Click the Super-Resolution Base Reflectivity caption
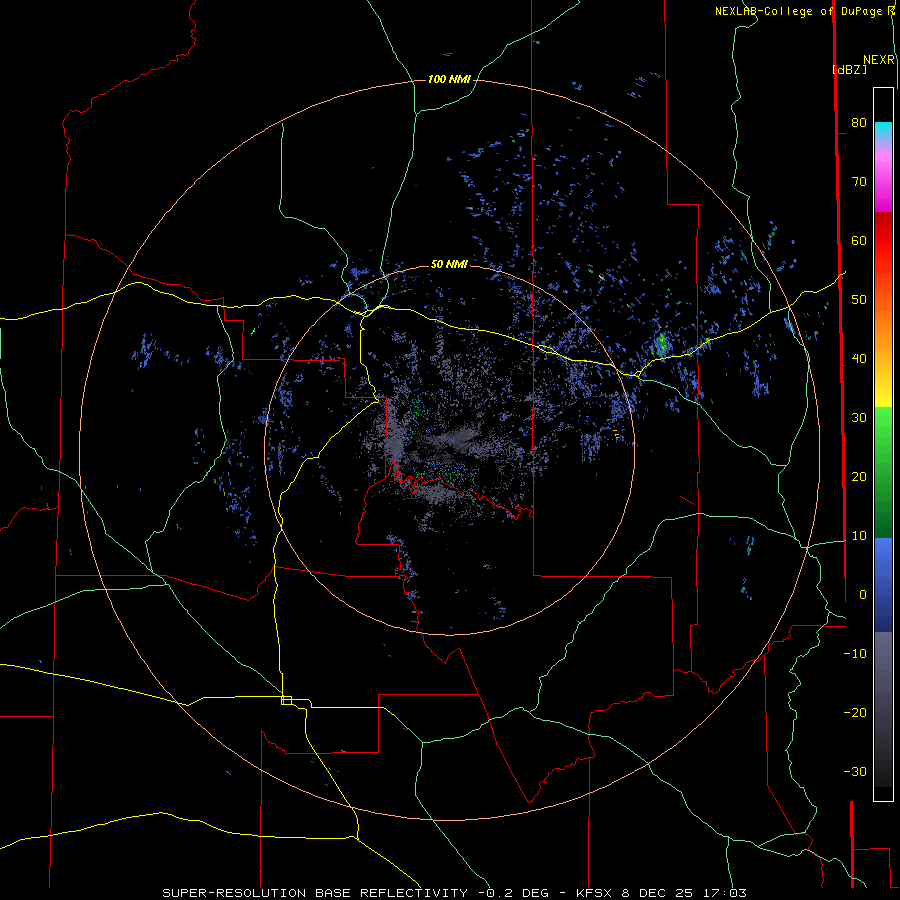This screenshot has width=900, height=900. tap(454, 893)
